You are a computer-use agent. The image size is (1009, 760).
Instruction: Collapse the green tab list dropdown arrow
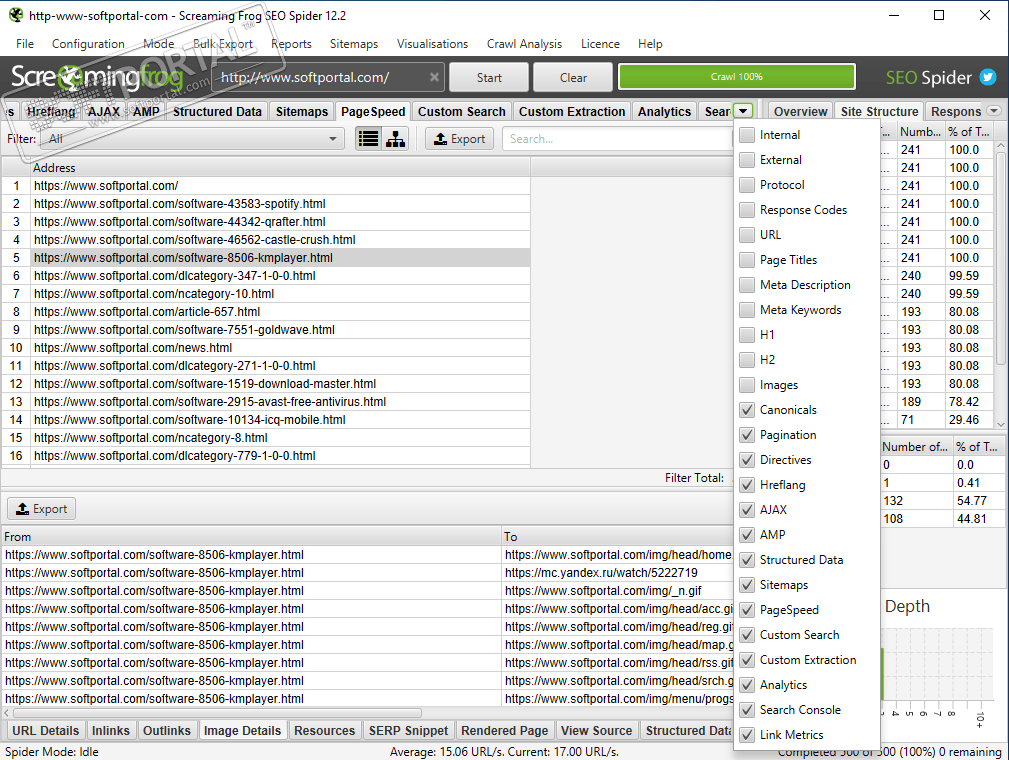[x=743, y=111]
